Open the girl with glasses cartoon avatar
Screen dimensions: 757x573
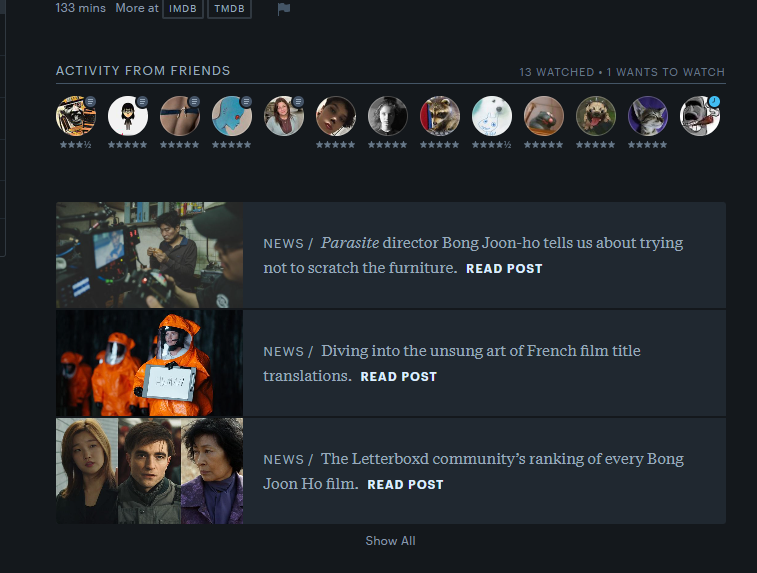[127, 116]
